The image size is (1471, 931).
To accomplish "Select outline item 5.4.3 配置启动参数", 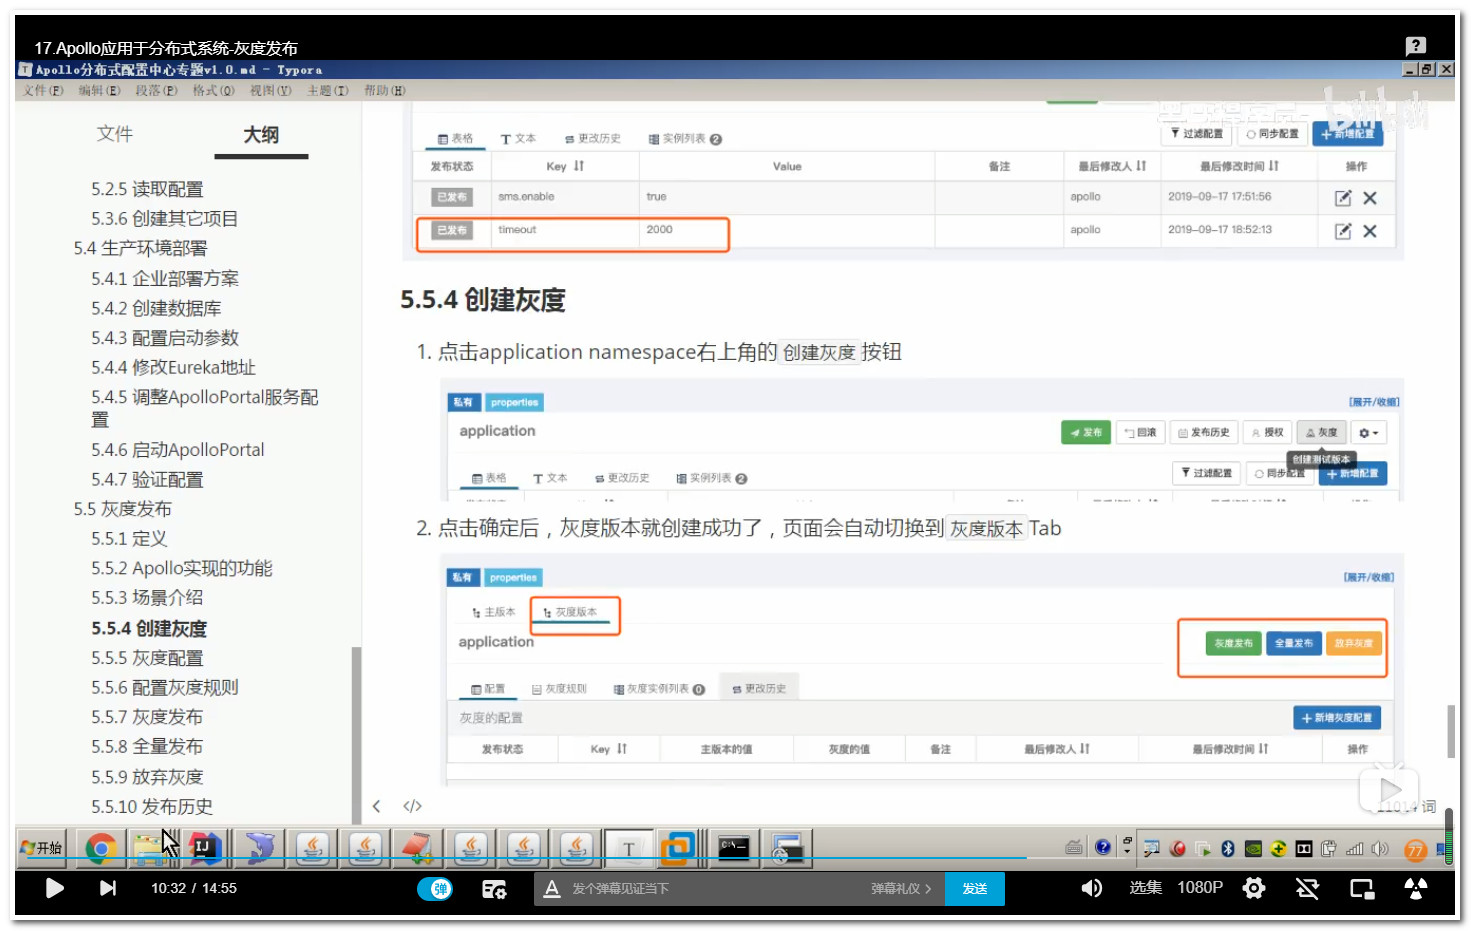I will [x=165, y=338].
